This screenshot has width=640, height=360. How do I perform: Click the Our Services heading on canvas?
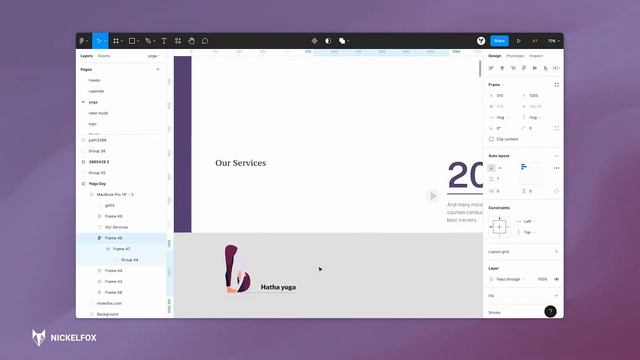point(240,163)
